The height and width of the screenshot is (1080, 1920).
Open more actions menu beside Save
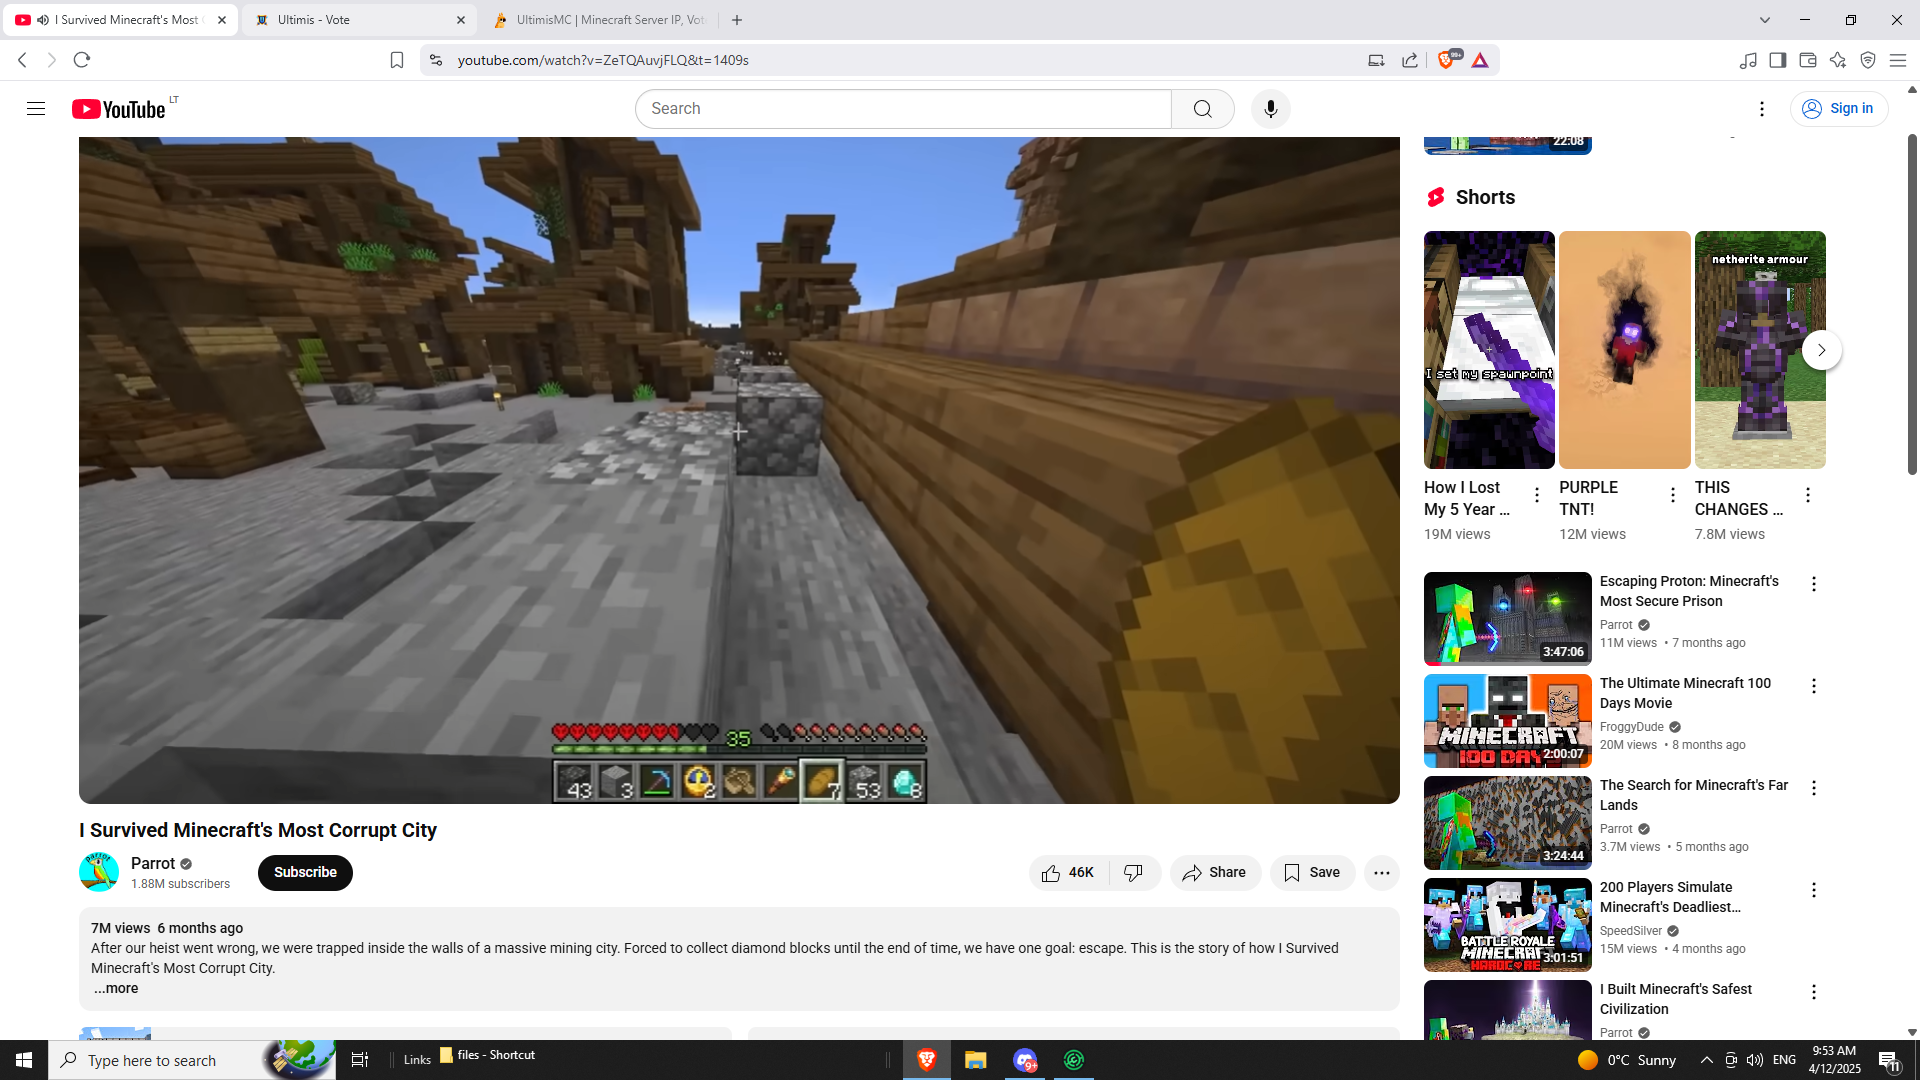point(1381,873)
